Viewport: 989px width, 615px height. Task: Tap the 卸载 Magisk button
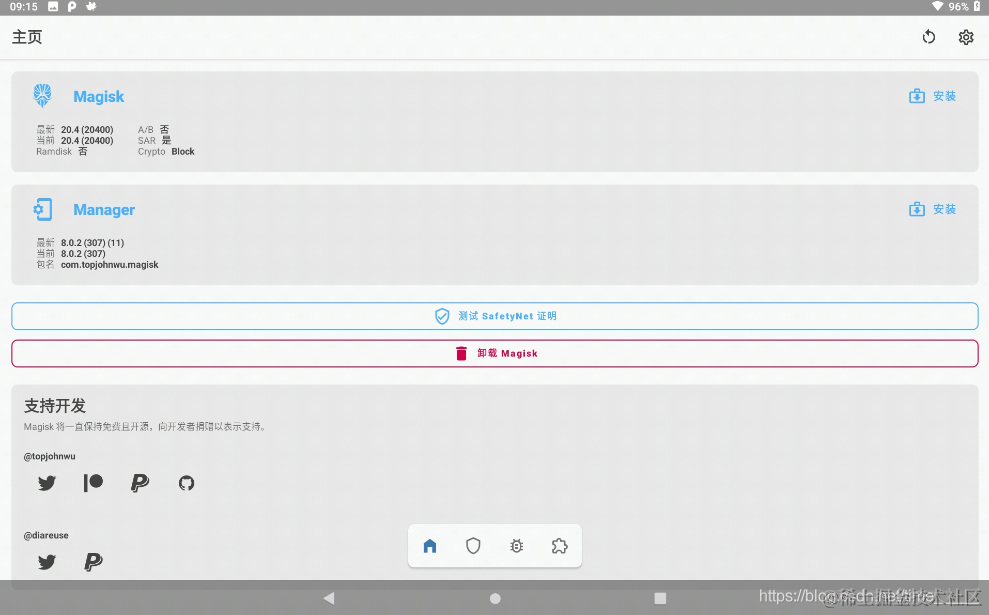tap(494, 353)
